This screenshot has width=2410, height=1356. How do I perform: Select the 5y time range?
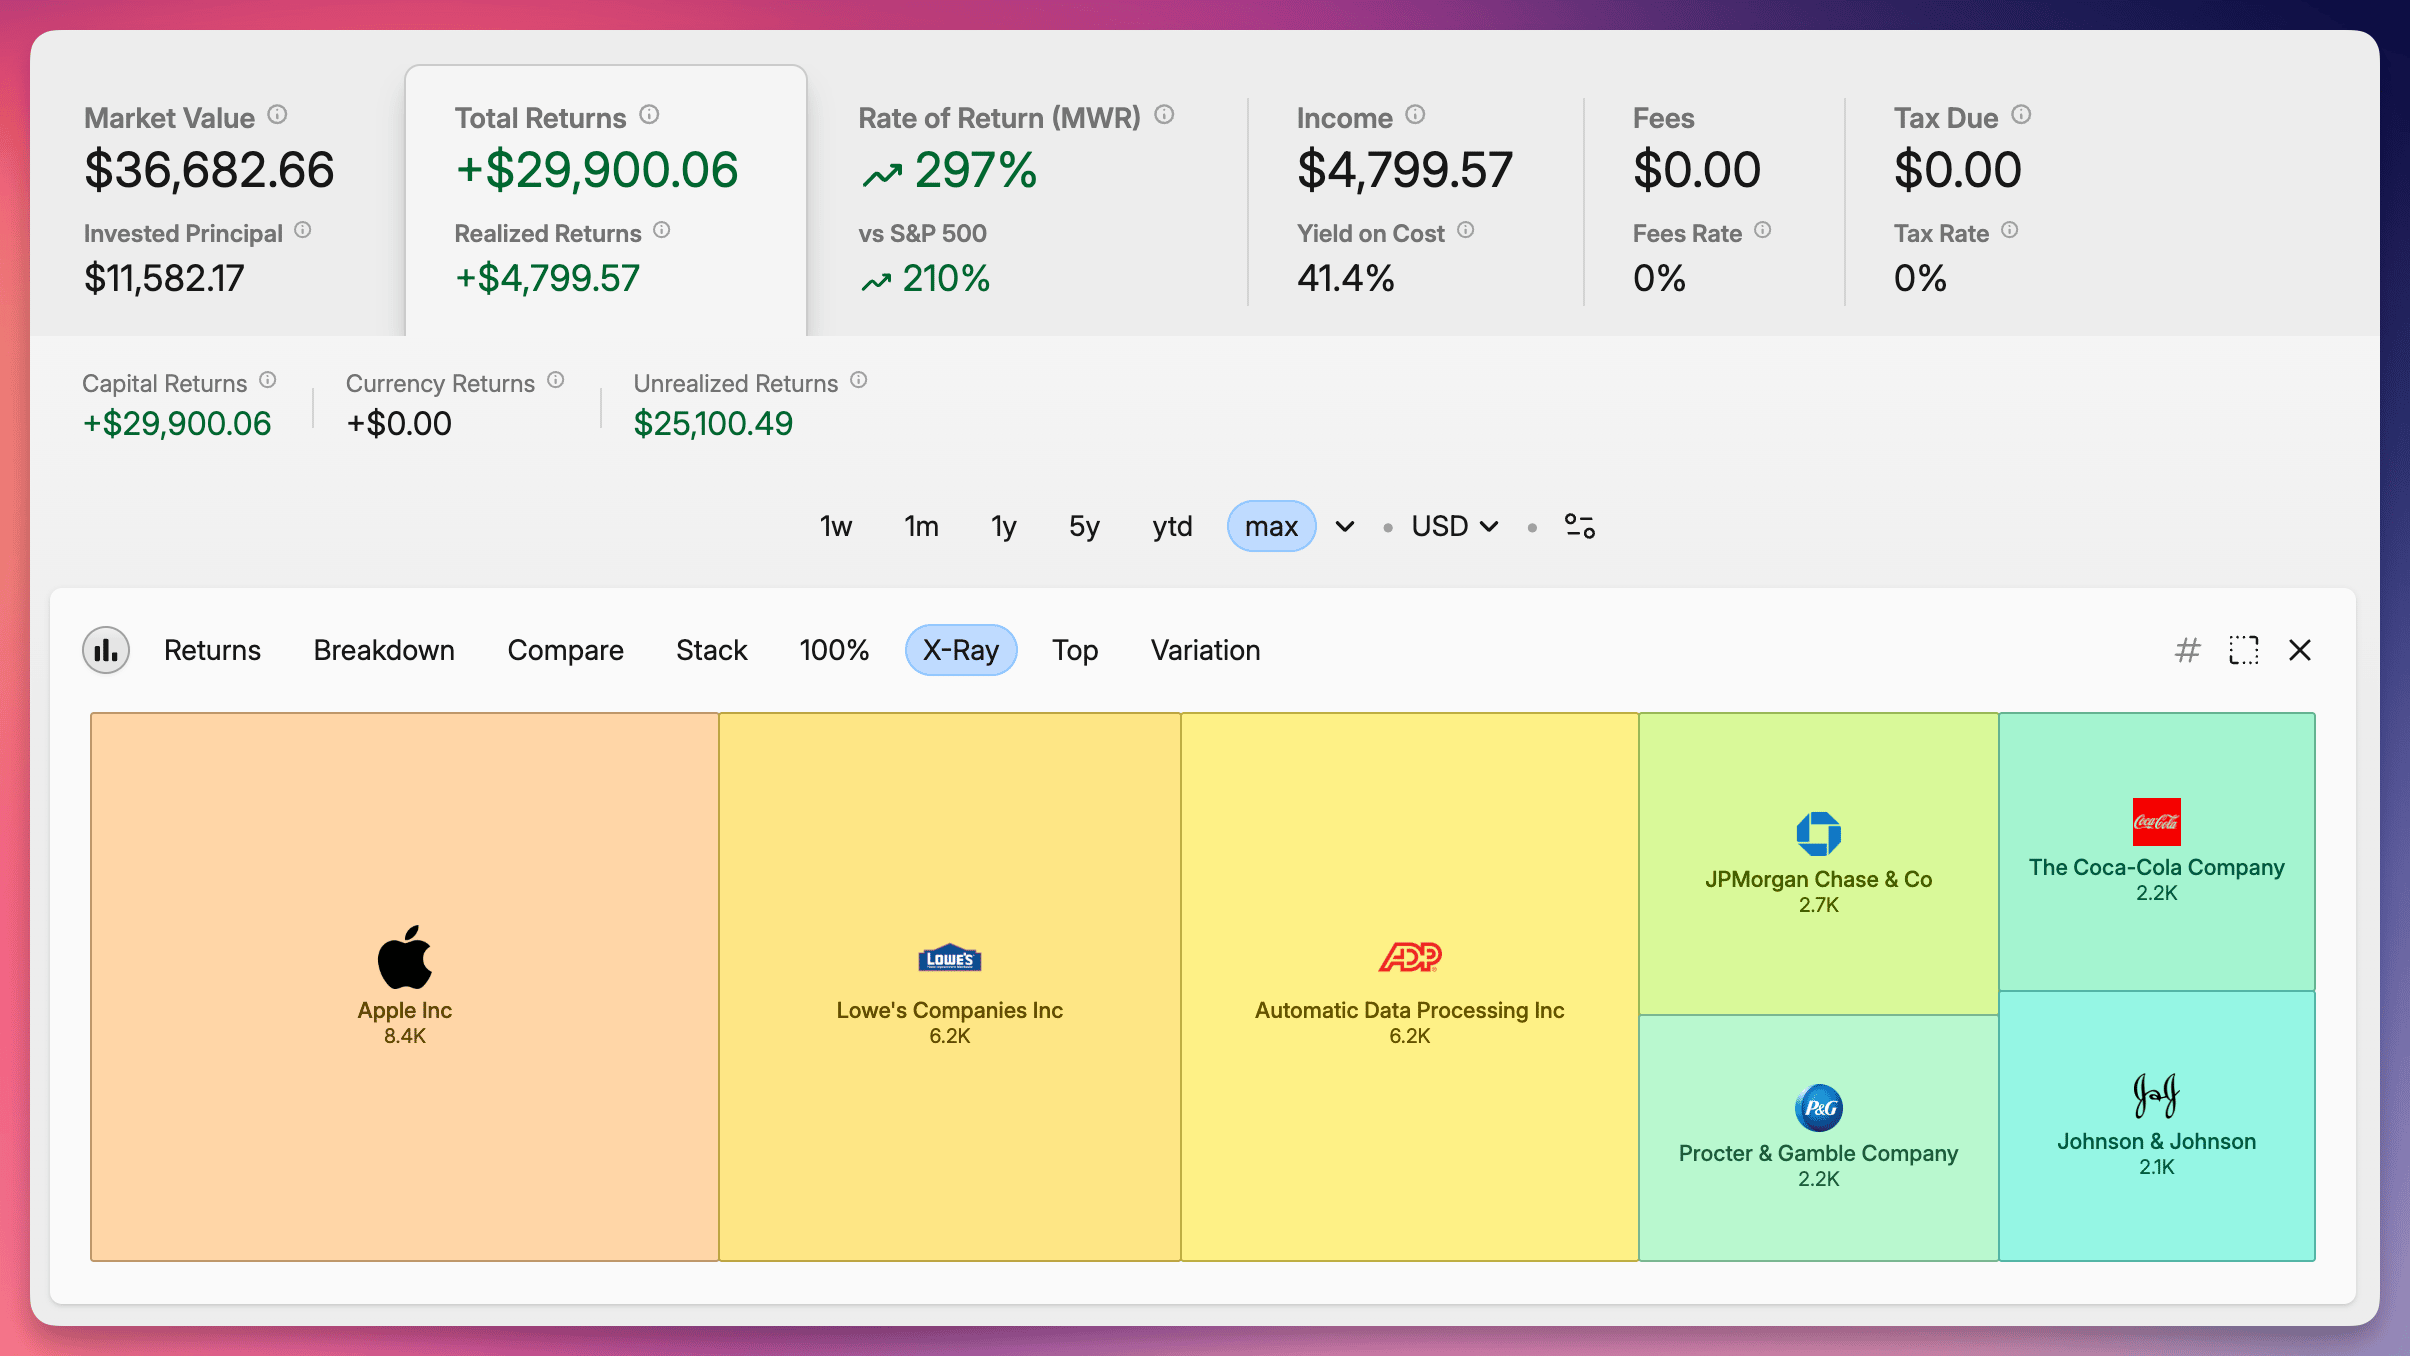point(1084,526)
